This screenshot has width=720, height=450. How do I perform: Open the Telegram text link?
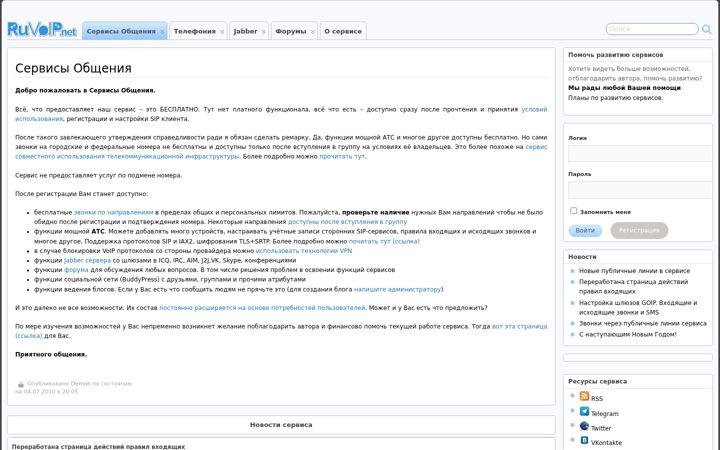coord(604,413)
